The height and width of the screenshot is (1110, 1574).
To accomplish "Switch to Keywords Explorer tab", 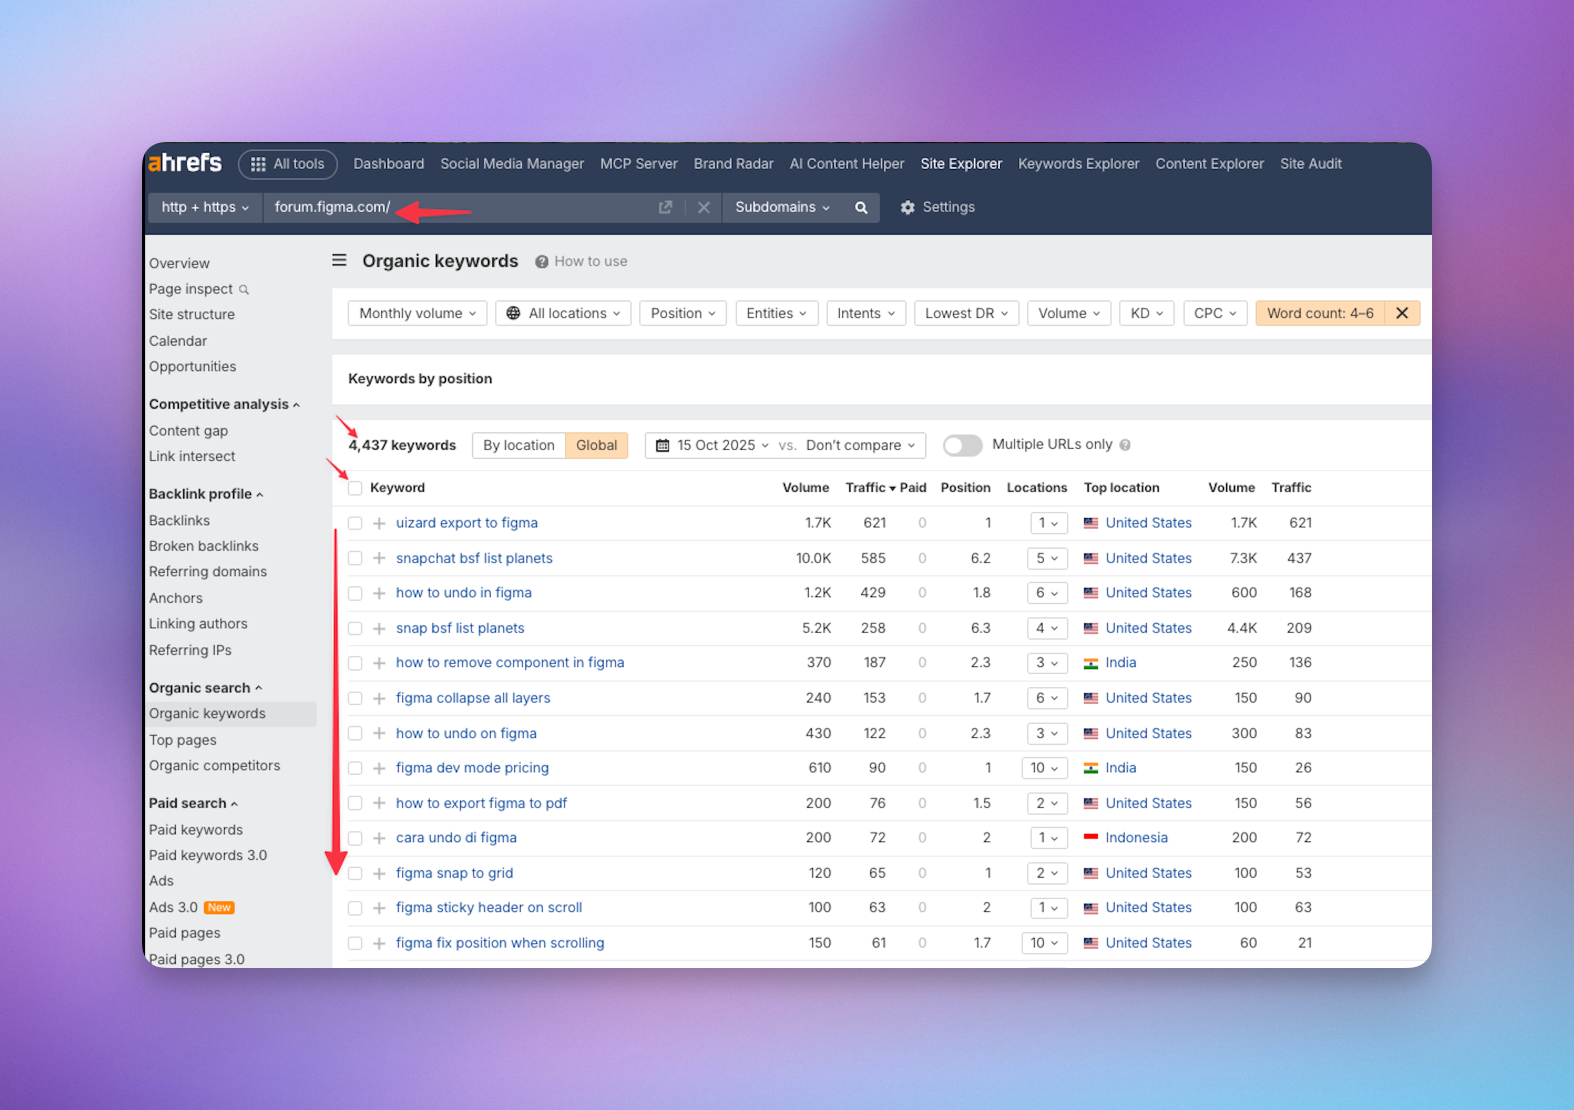I will click(1078, 164).
